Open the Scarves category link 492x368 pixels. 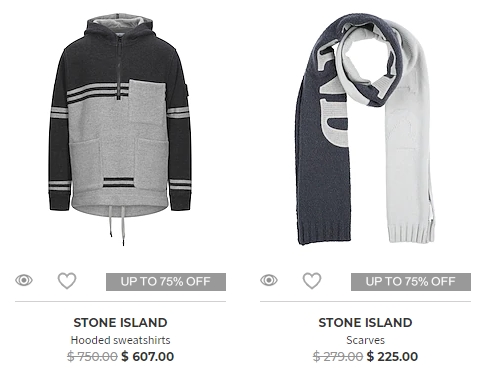click(365, 340)
